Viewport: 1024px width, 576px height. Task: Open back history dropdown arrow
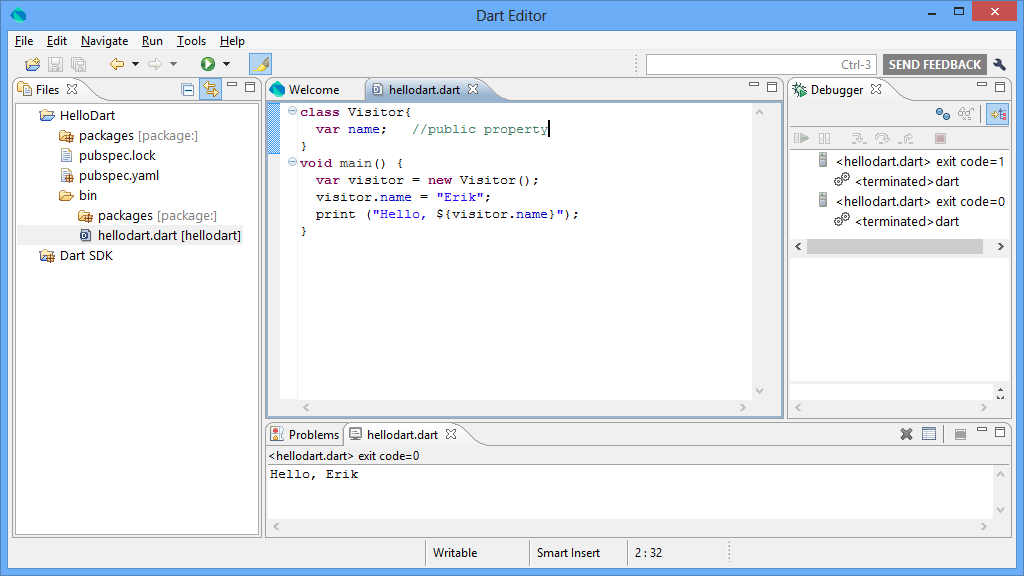click(x=135, y=64)
